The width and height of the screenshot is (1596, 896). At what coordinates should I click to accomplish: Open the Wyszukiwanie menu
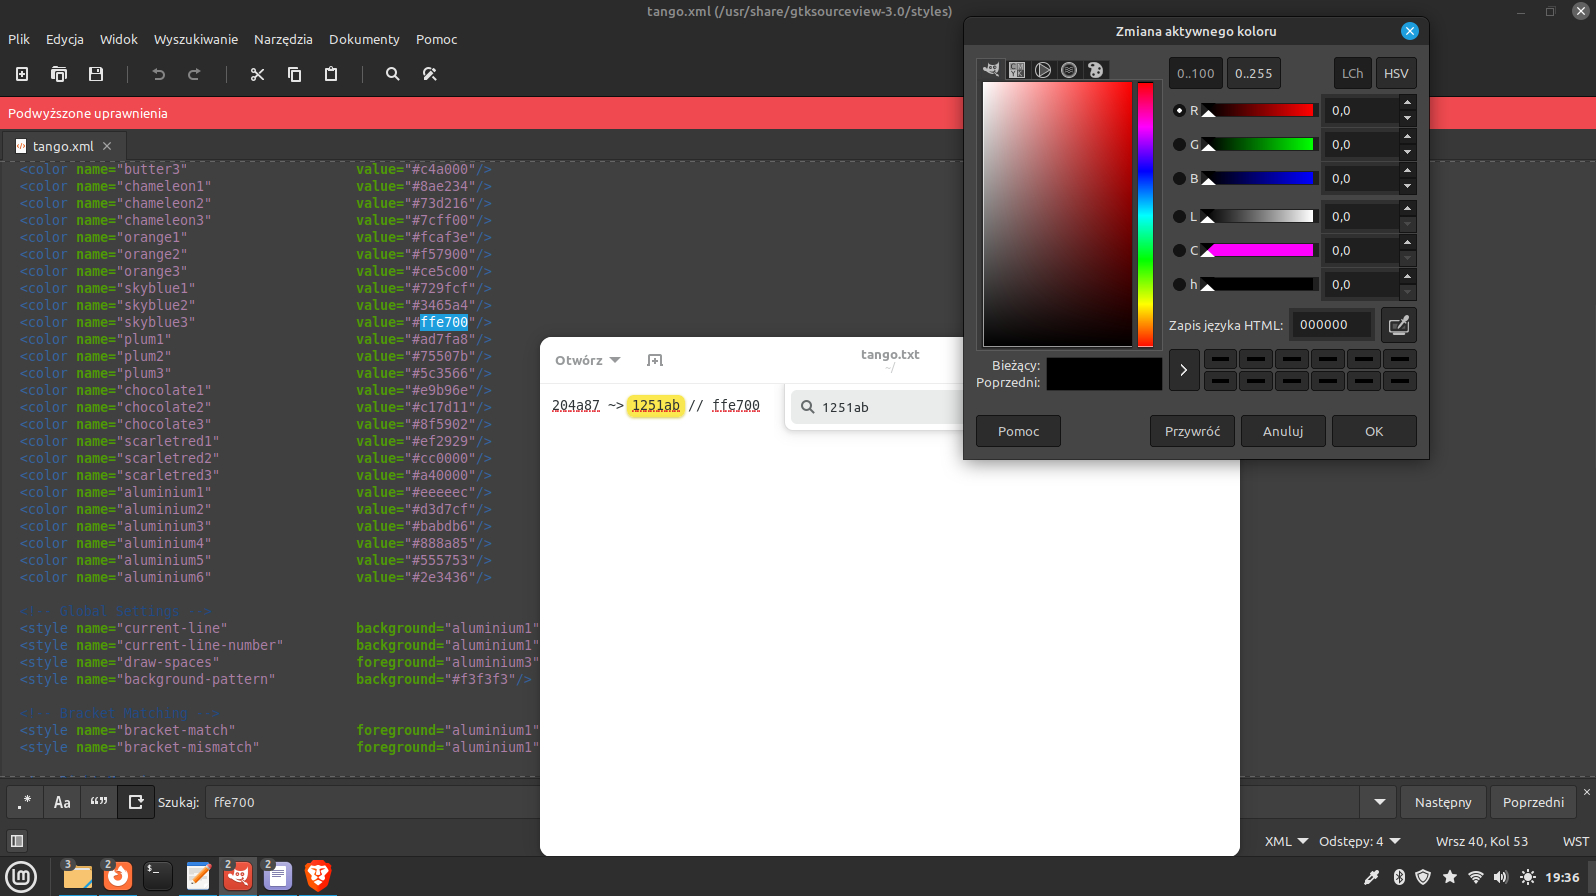tap(196, 39)
